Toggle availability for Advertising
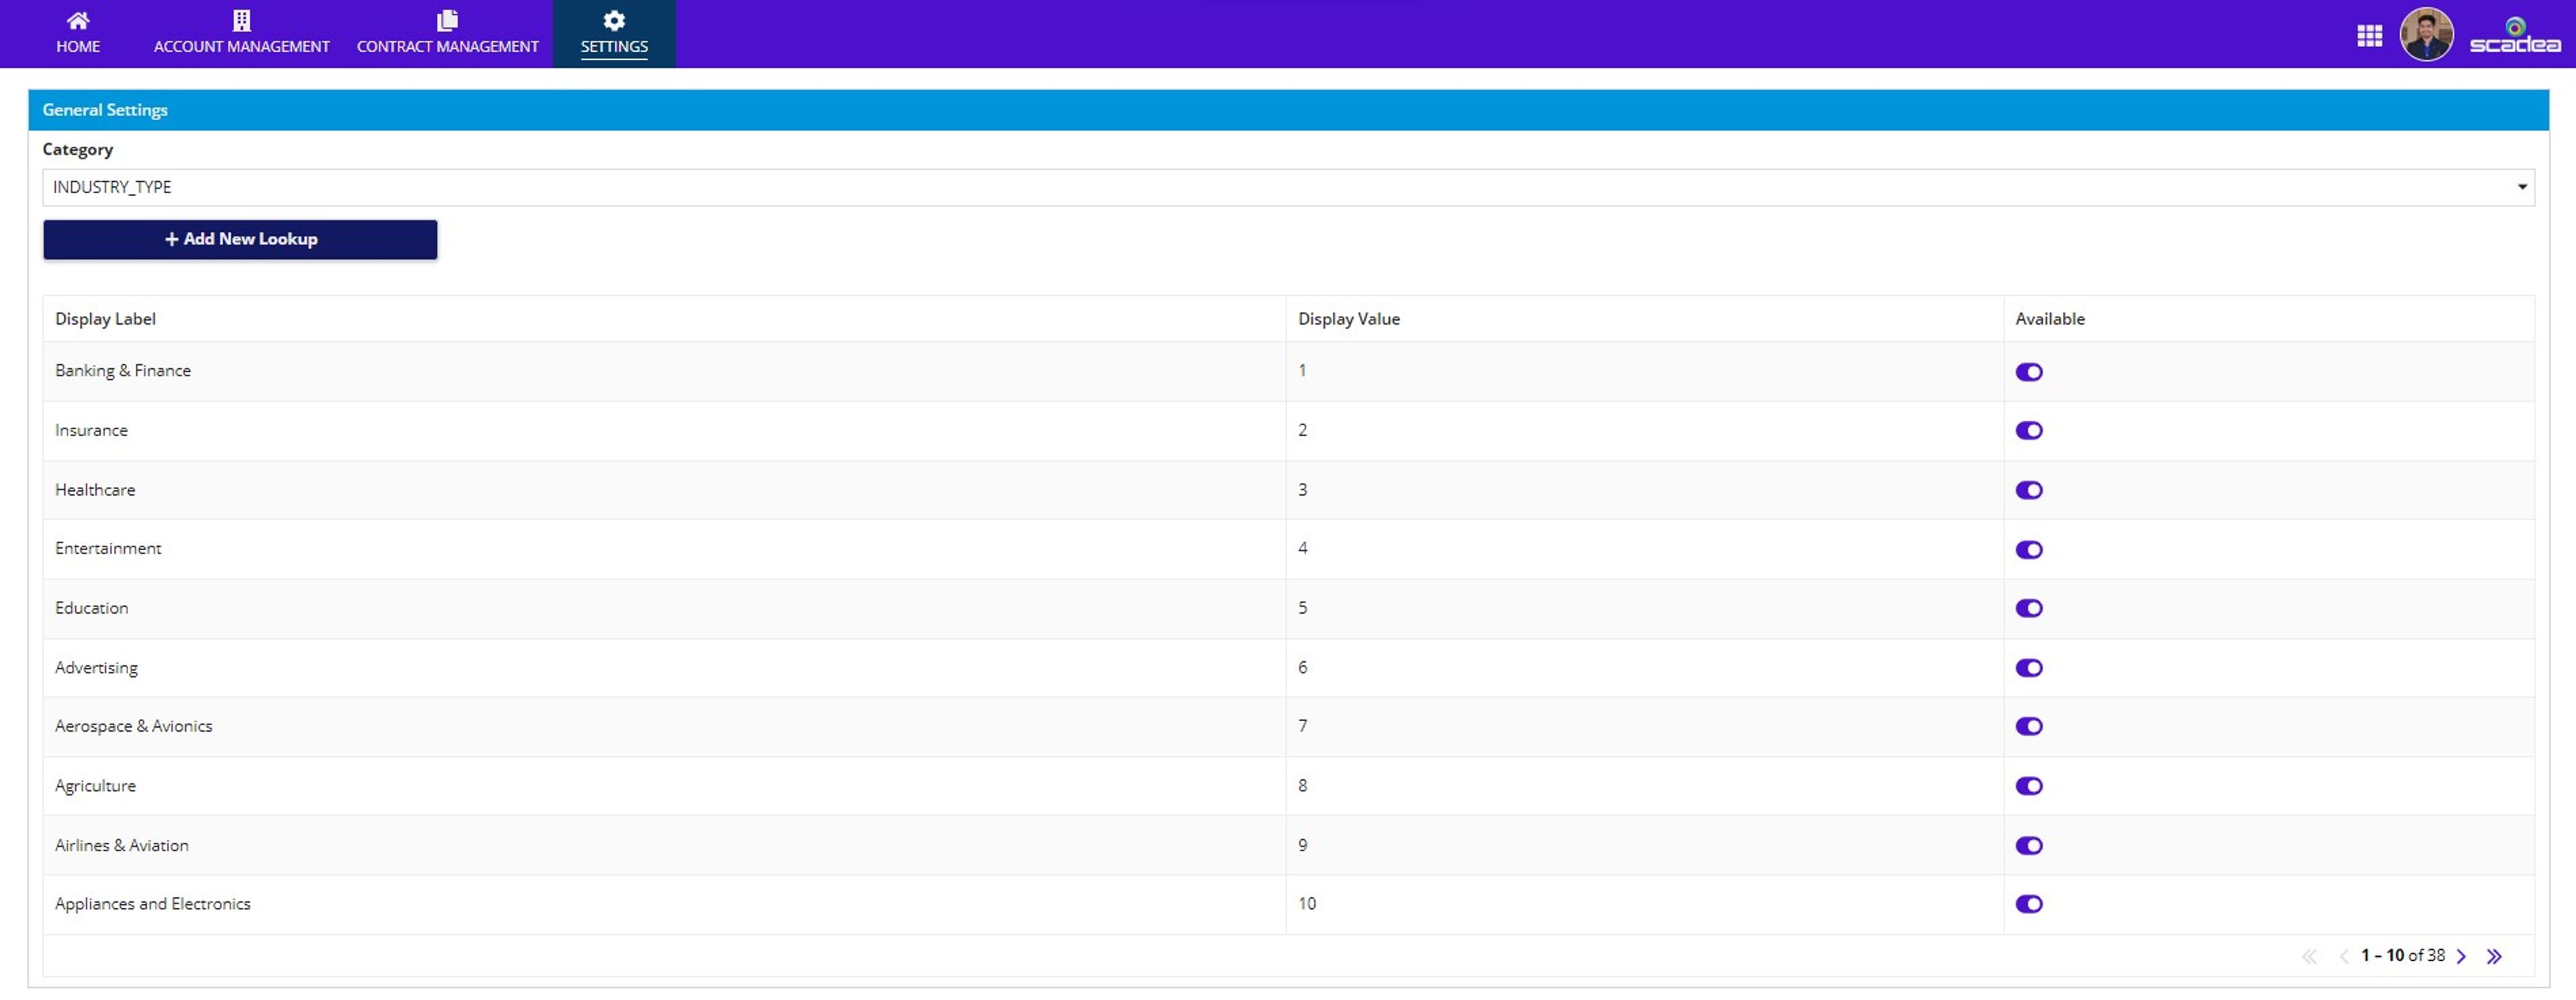 pos(2029,668)
